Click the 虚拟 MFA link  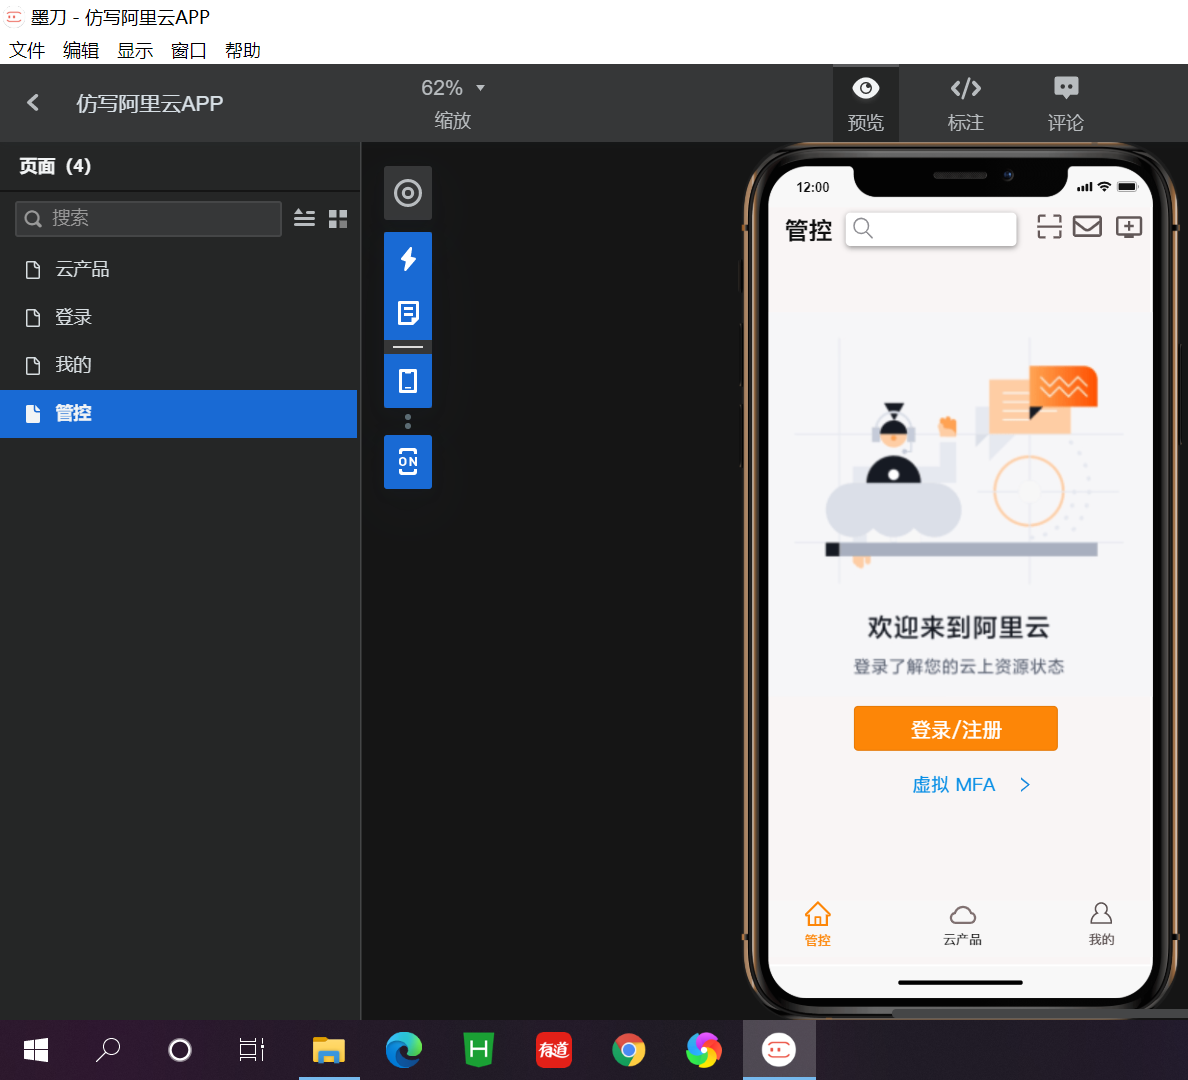pyautogui.click(x=953, y=784)
